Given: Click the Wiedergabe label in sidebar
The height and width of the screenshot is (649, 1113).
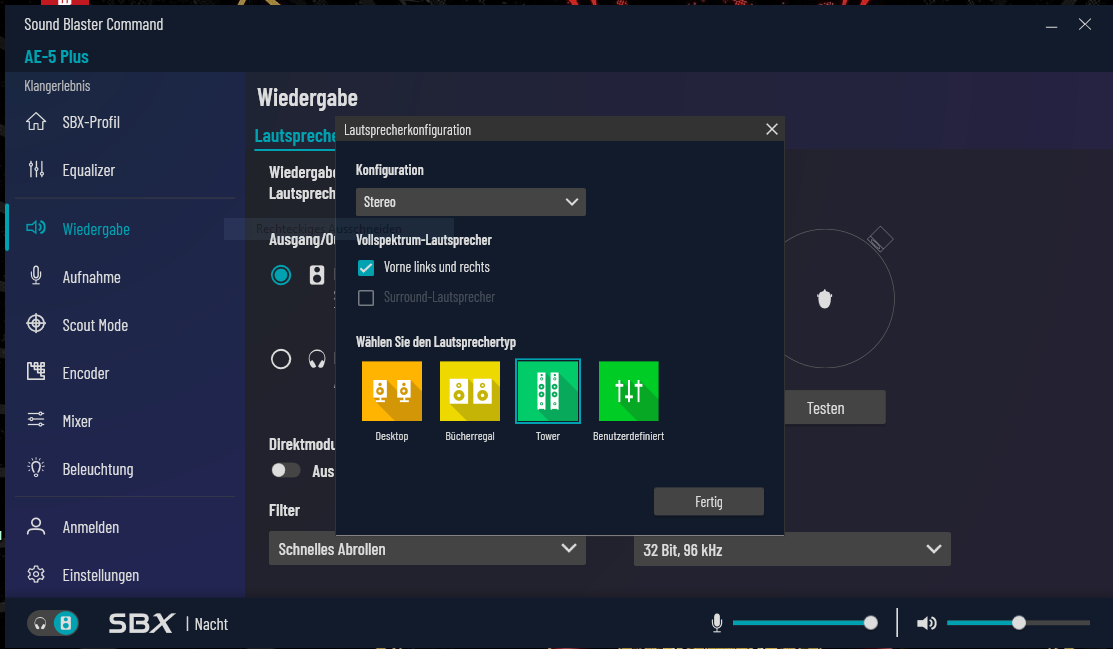Looking at the screenshot, I should coord(96,229).
